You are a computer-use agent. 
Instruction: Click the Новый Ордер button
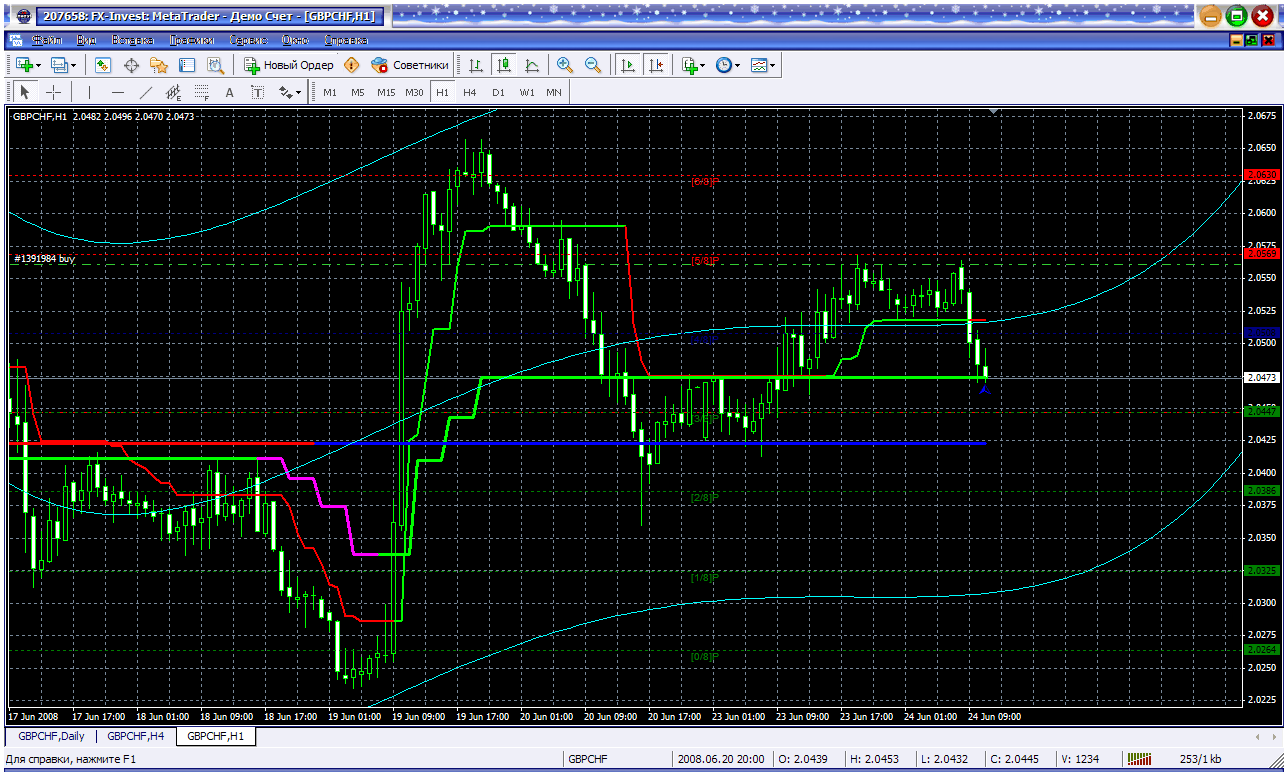(x=289, y=65)
